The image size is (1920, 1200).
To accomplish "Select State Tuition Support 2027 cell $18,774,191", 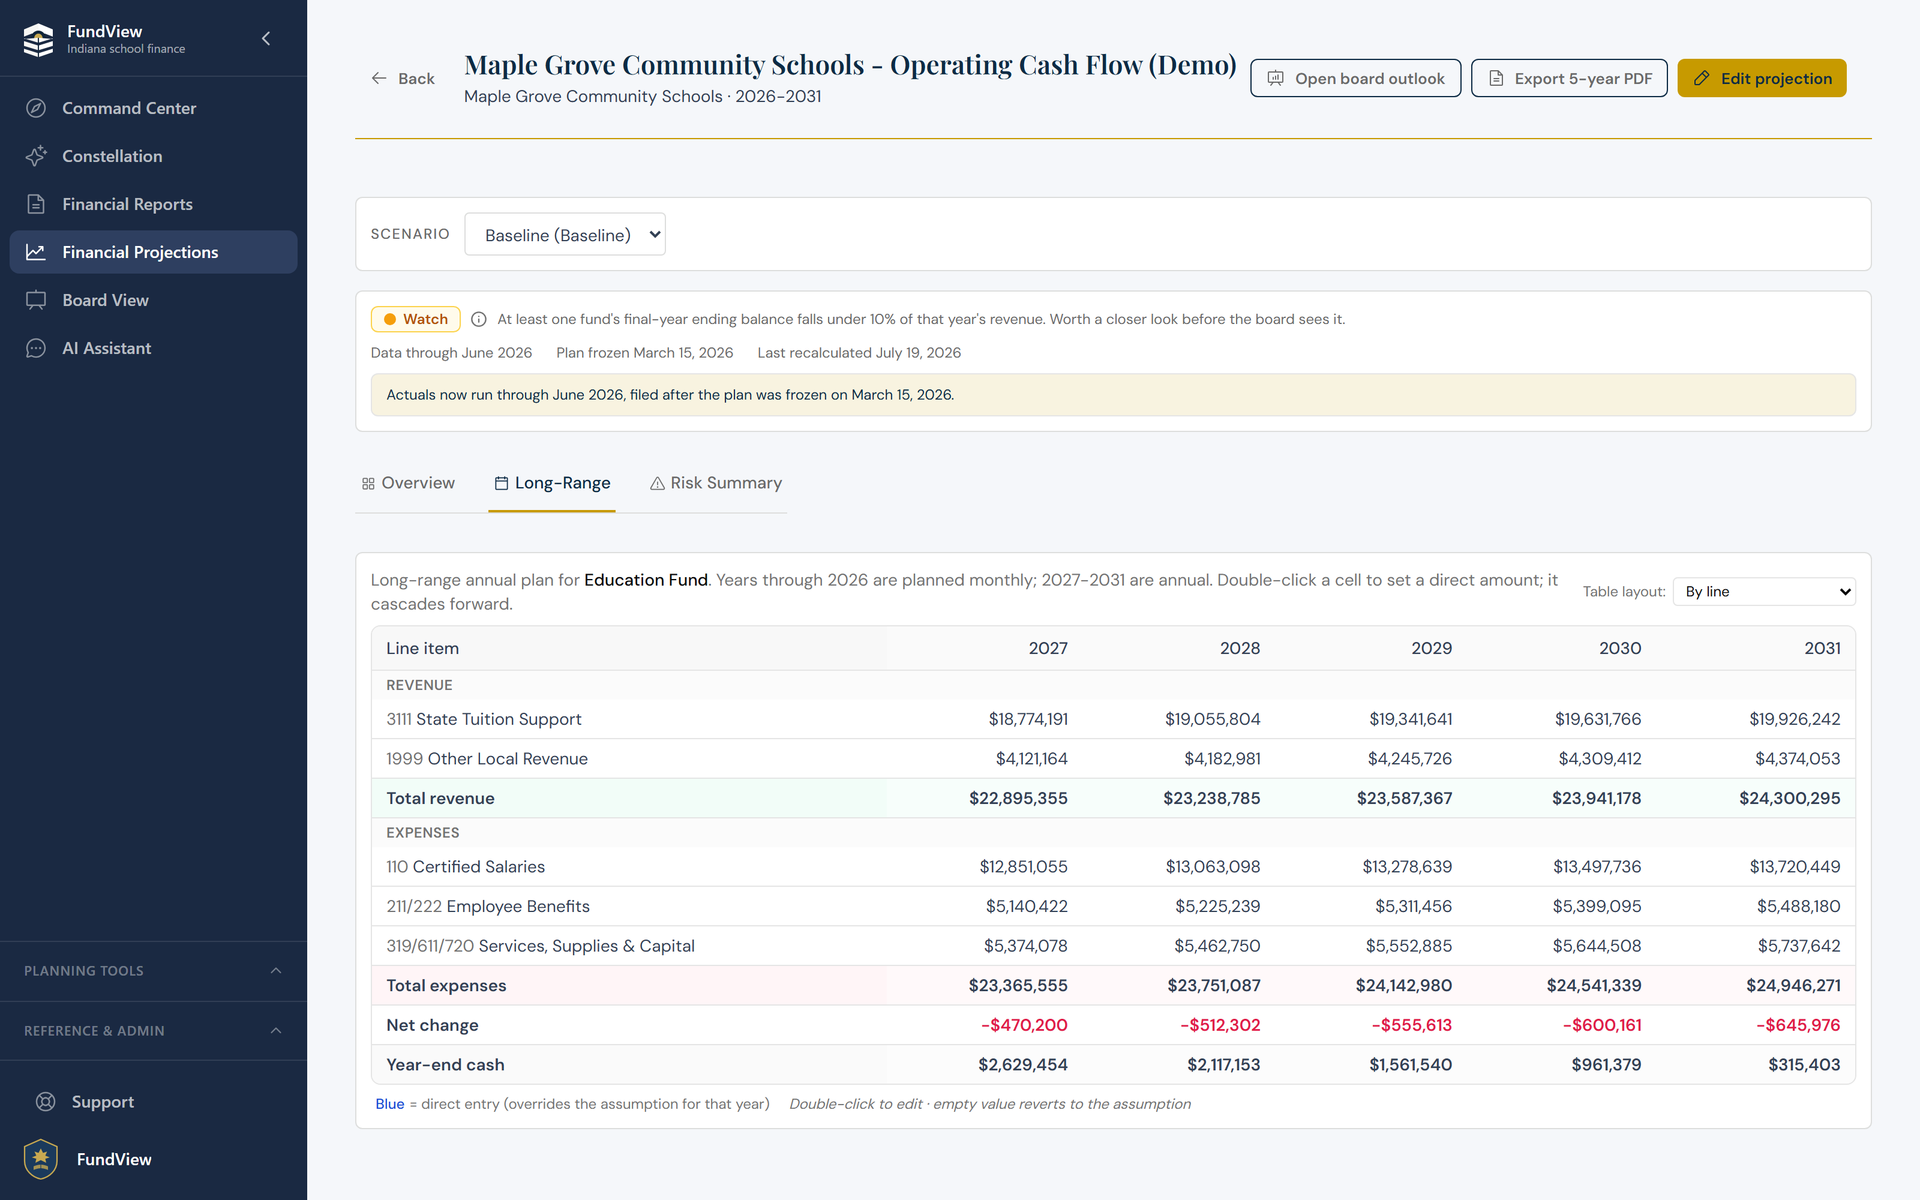I will 1028,719.
